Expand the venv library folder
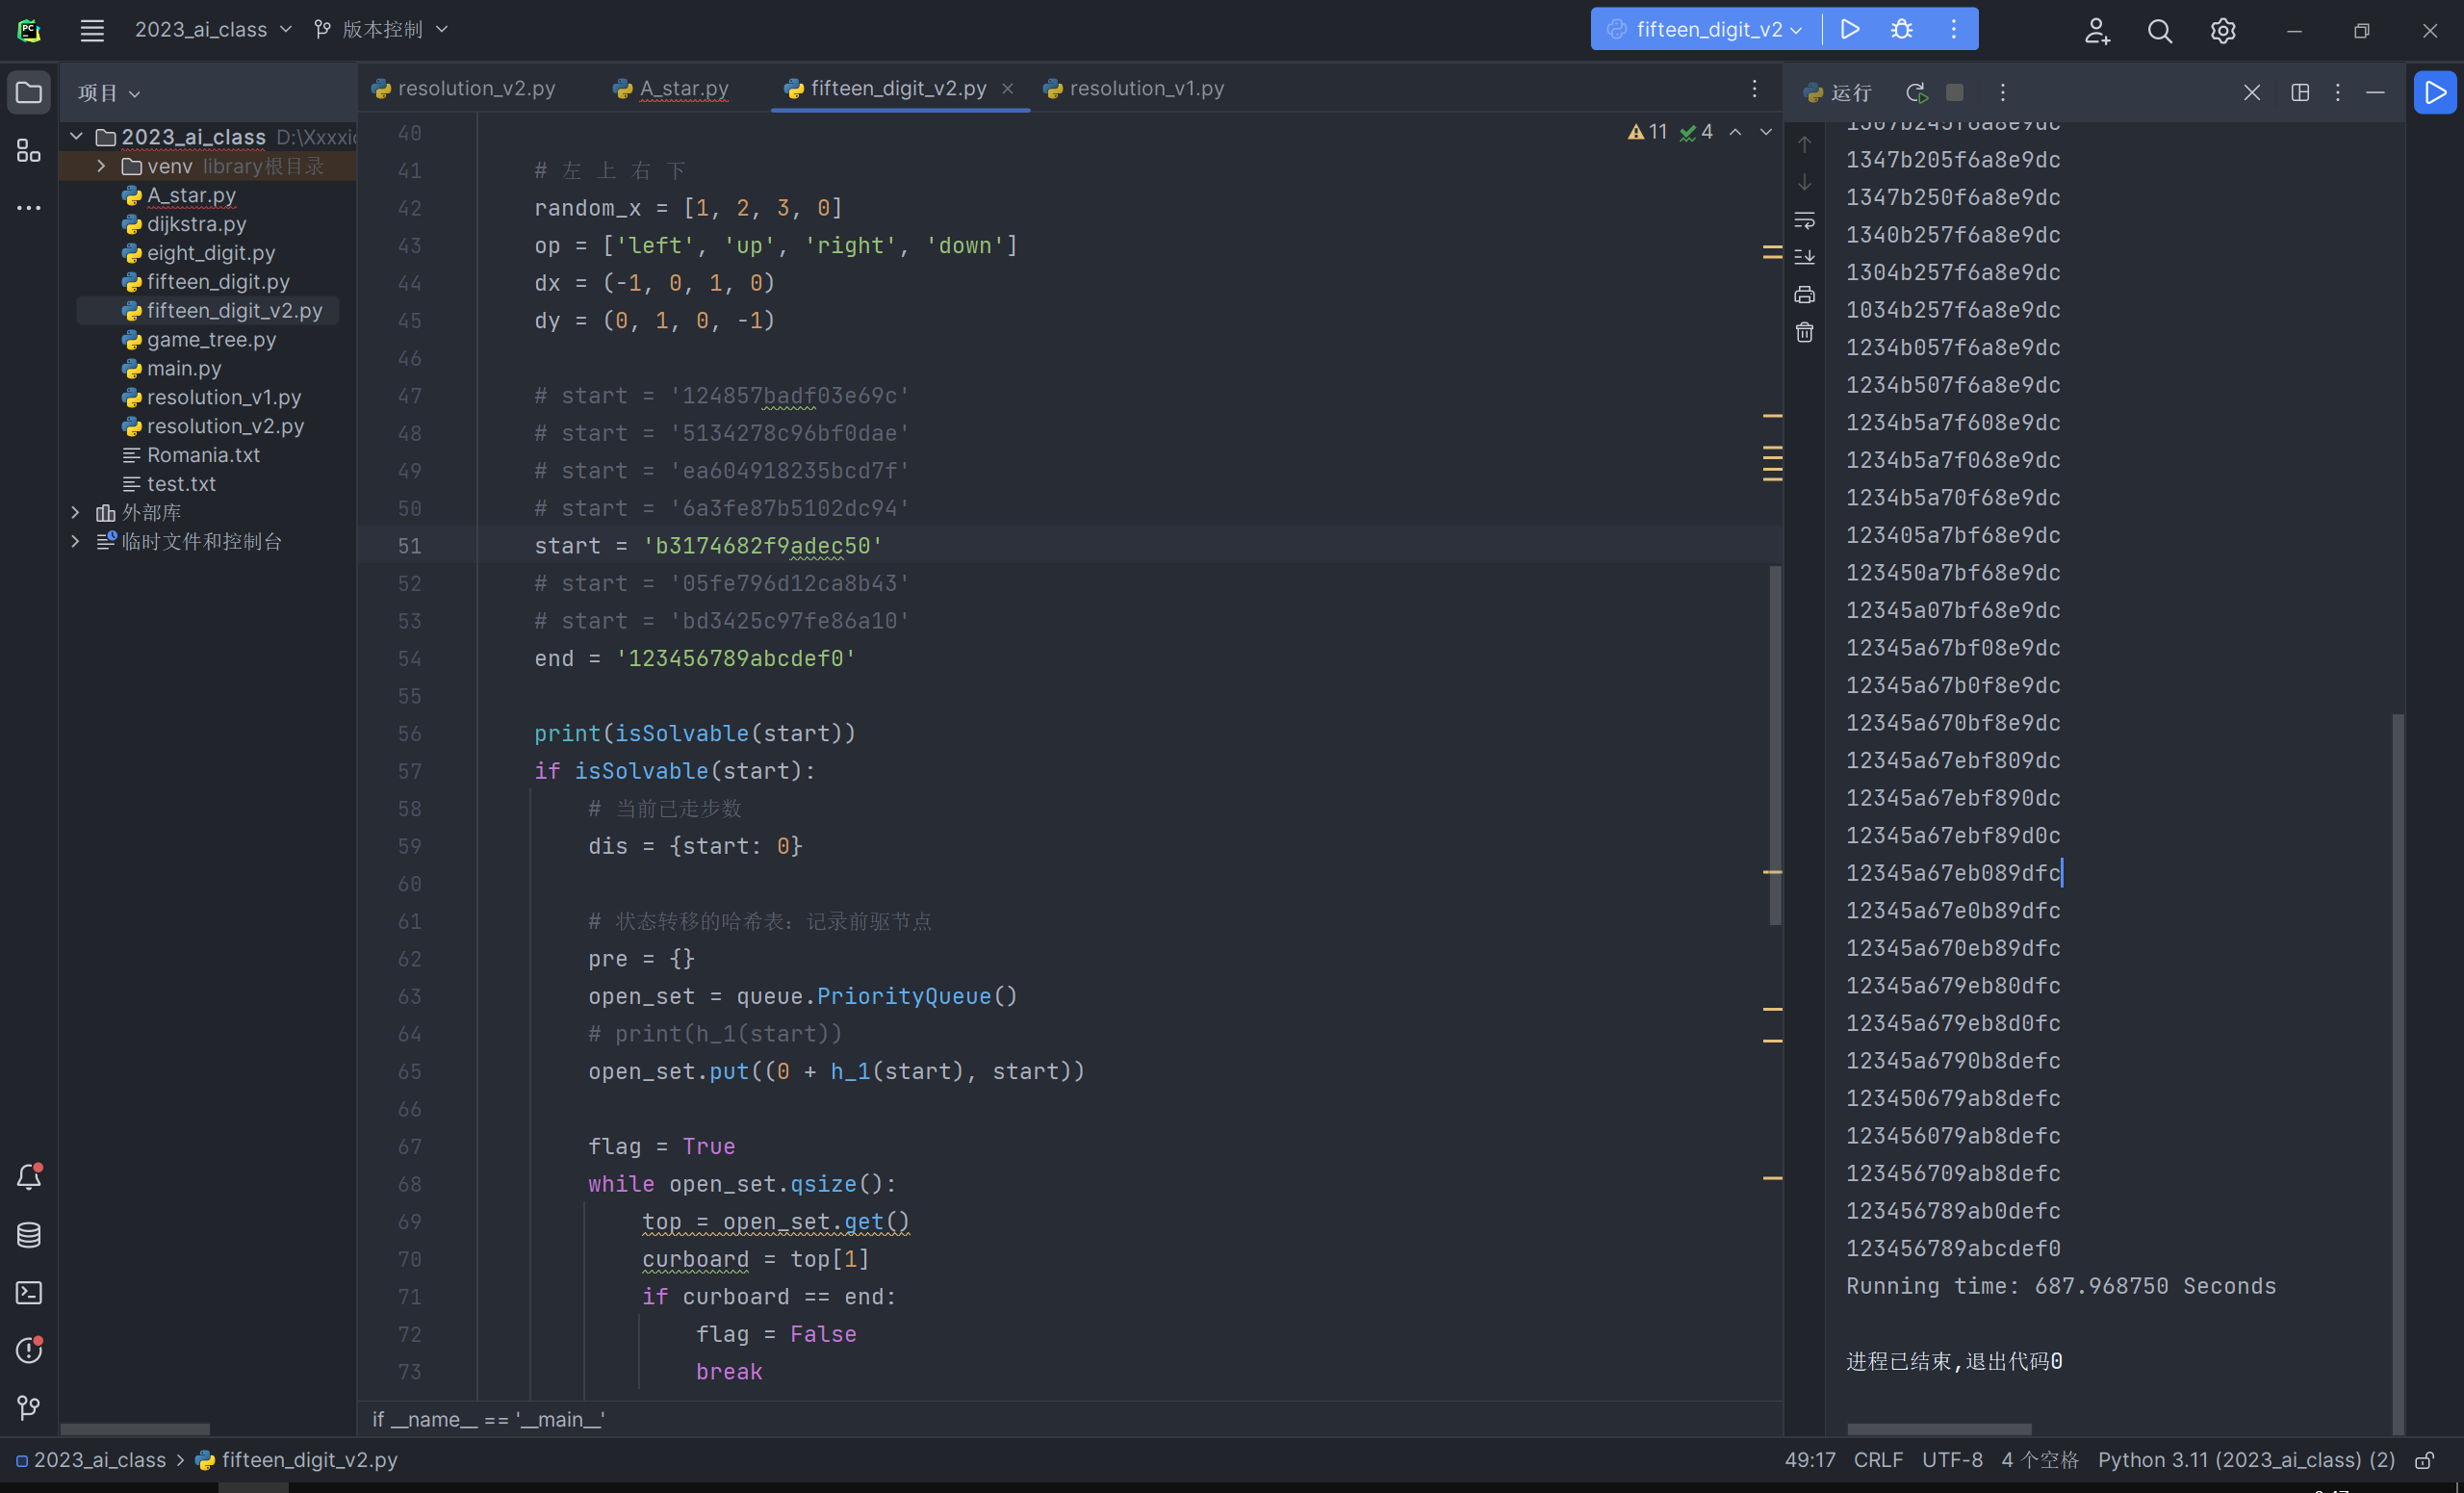Image resolution: width=2464 pixels, height=1493 pixels. pyautogui.click(x=101, y=166)
